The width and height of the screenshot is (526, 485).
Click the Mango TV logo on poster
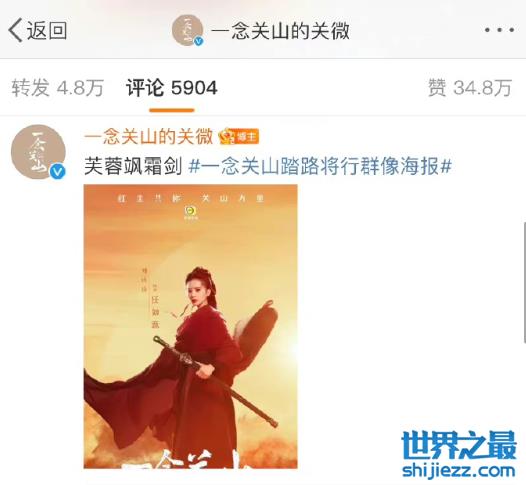[x=191, y=212]
